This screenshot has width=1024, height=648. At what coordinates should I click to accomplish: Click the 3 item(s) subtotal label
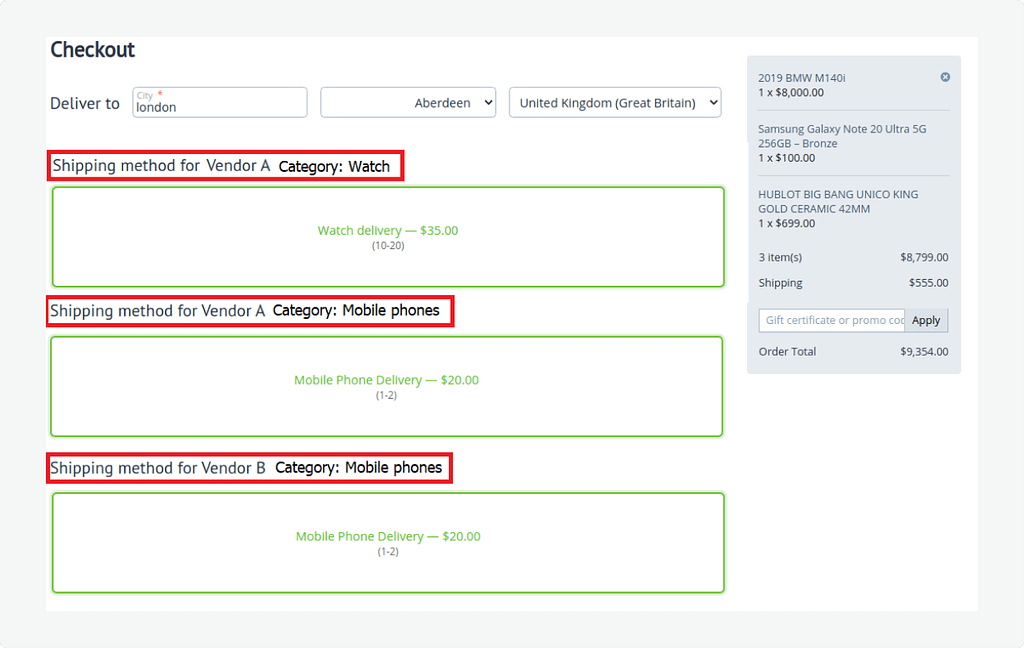[x=780, y=257]
